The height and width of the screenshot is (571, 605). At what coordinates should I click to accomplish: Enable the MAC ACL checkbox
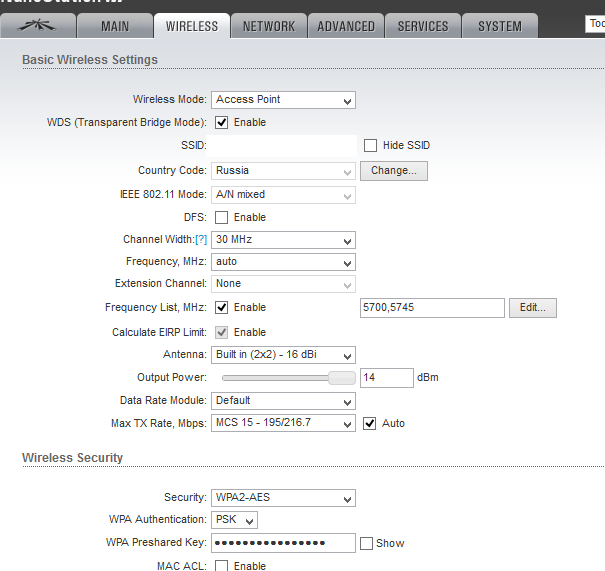[x=221, y=566]
